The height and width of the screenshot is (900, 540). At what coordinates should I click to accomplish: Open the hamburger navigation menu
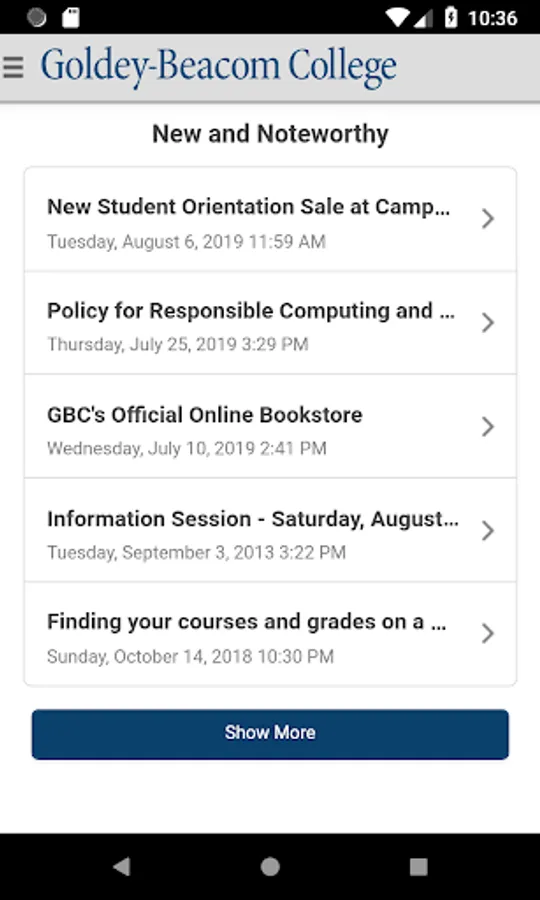[x=13, y=68]
